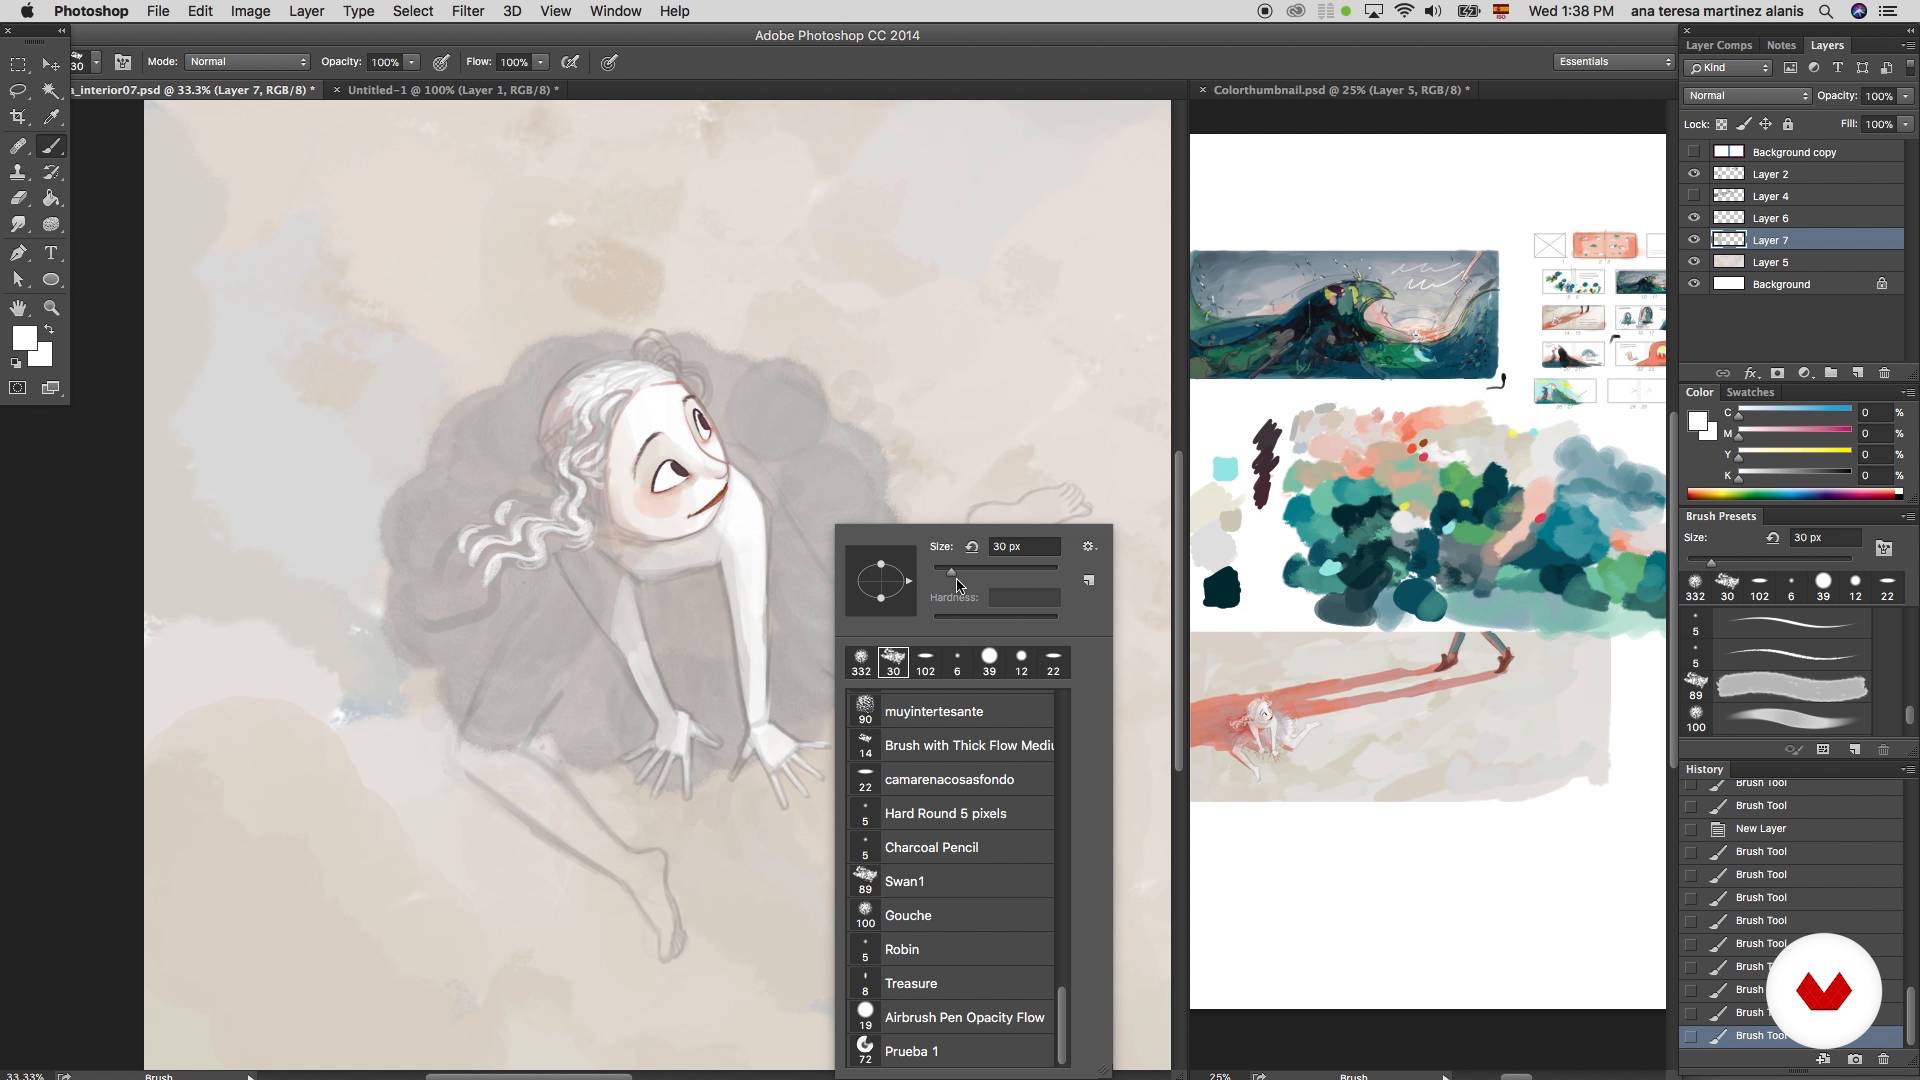Image resolution: width=1920 pixels, height=1080 pixels.
Task: Open the Window menu
Action: tap(615, 11)
